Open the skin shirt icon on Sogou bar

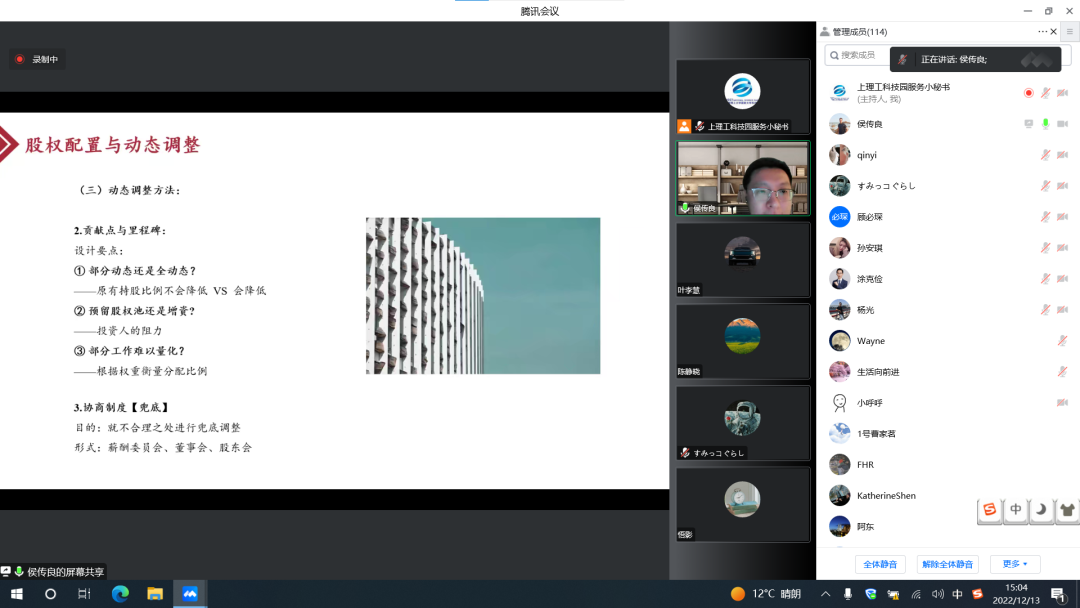[1067, 510]
